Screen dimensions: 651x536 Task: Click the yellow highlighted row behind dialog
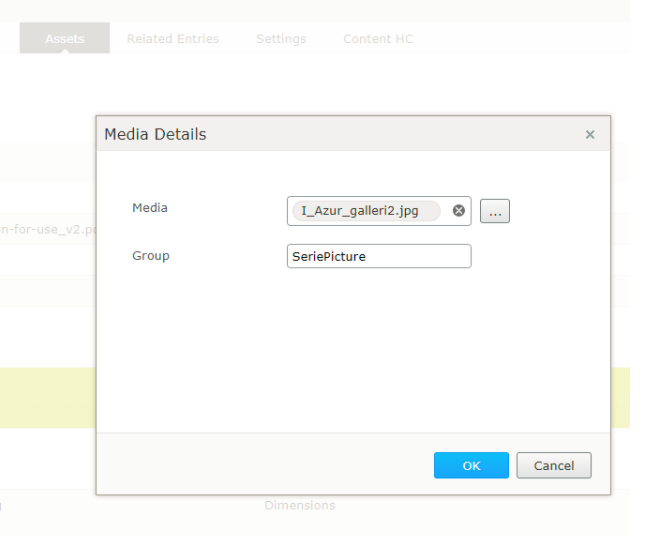click(x=620, y=397)
